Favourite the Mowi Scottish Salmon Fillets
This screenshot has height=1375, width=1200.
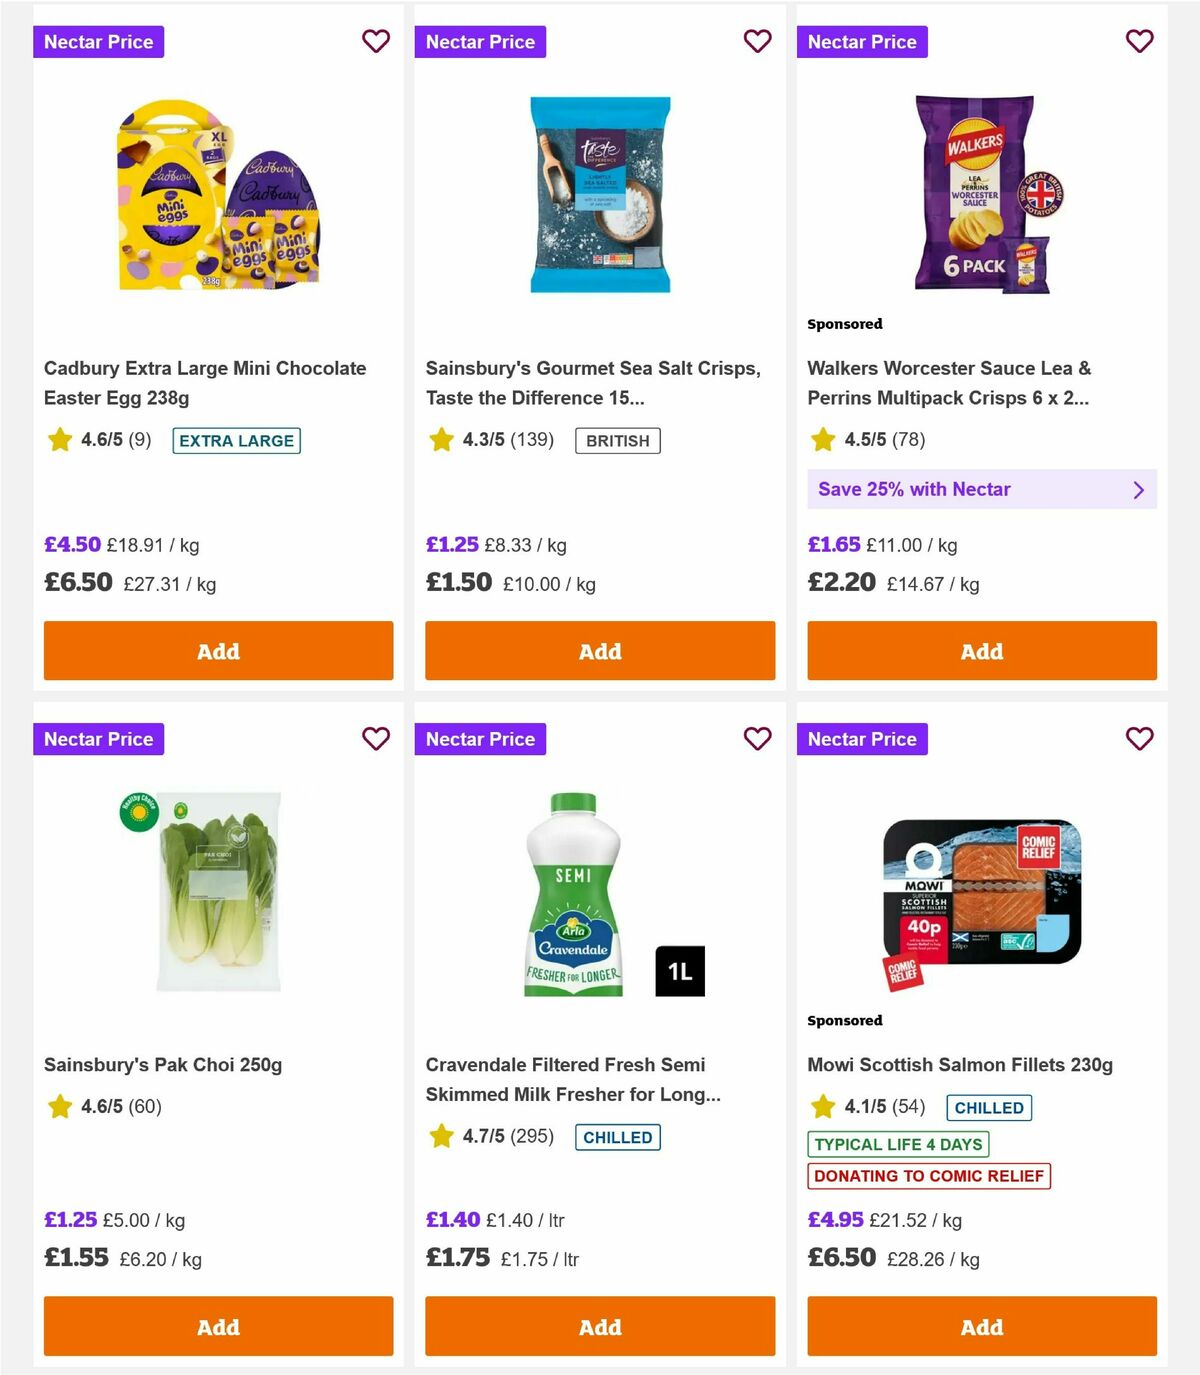click(1140, 739)
